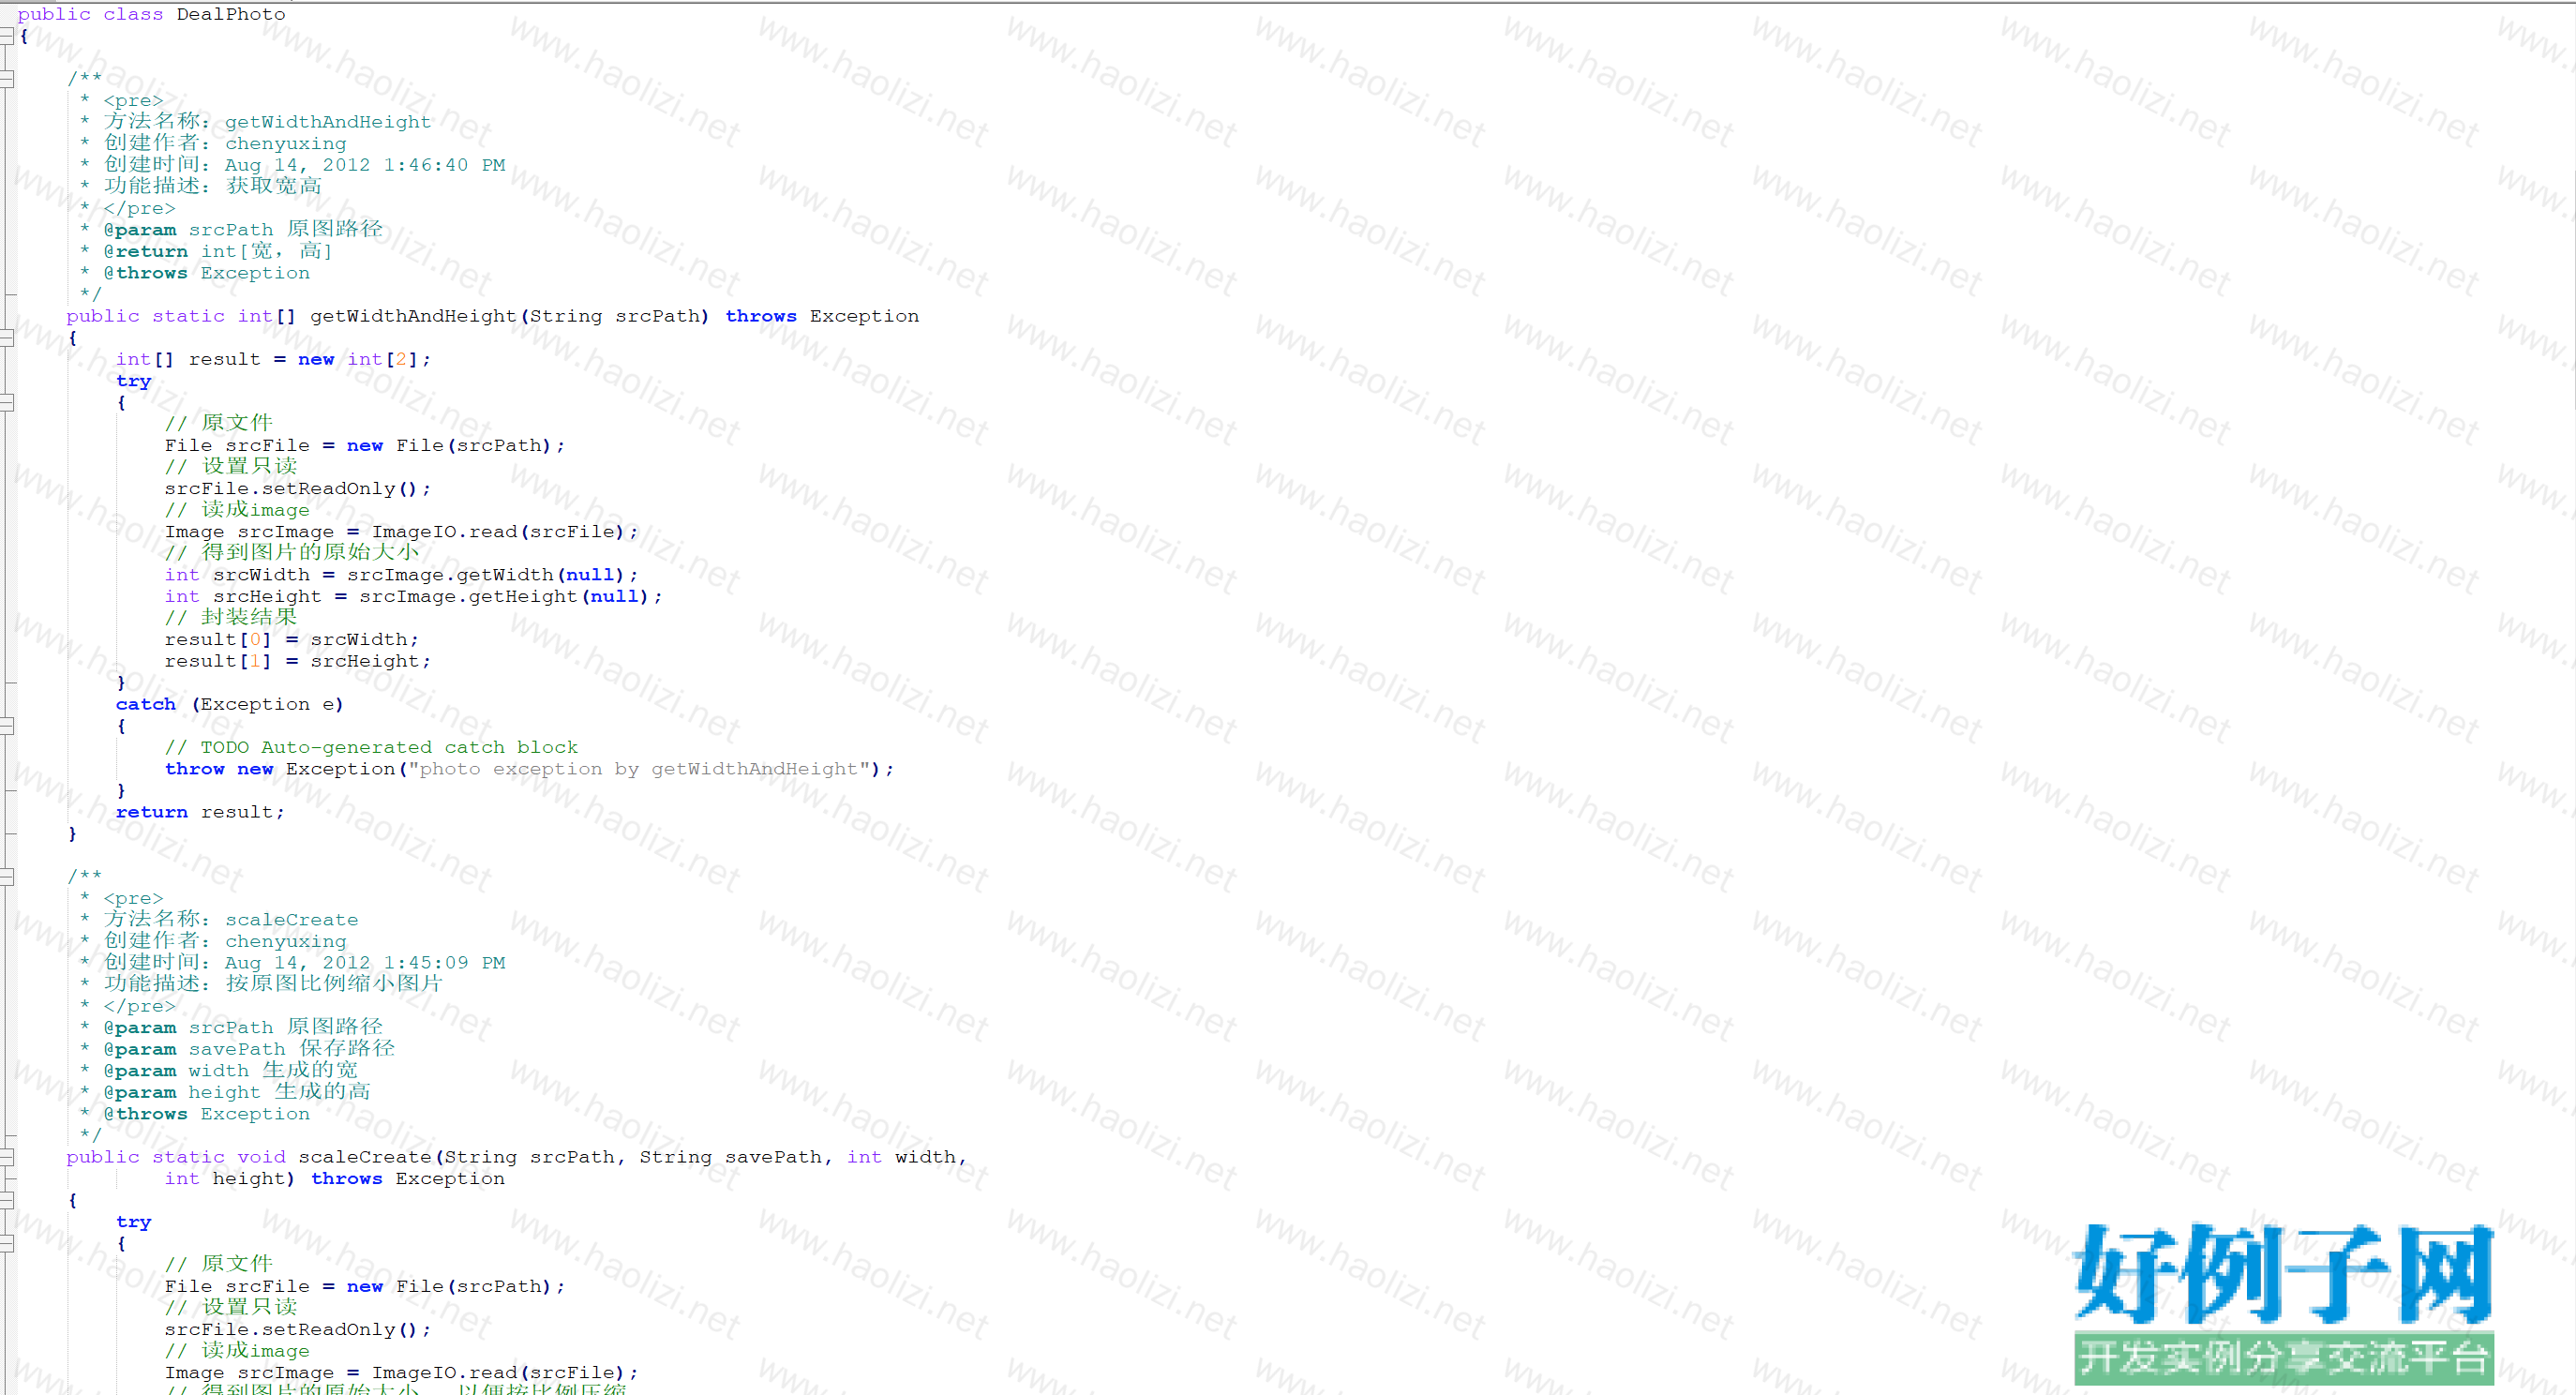Collapse the DealPhoto class fold marker
2576x1395 pixels.
(6, 36)
